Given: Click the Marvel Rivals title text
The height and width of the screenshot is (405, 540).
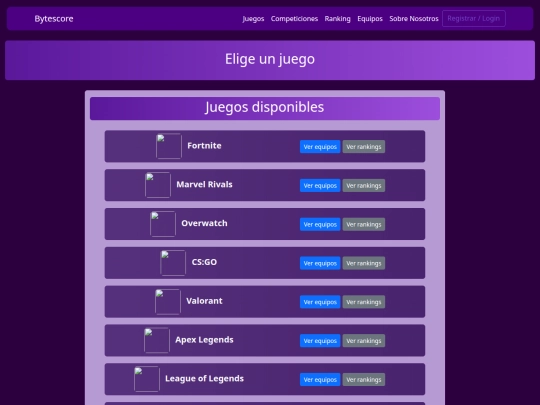Looking at the screenshot, I should pyautogui.click(x=204, y=185).
